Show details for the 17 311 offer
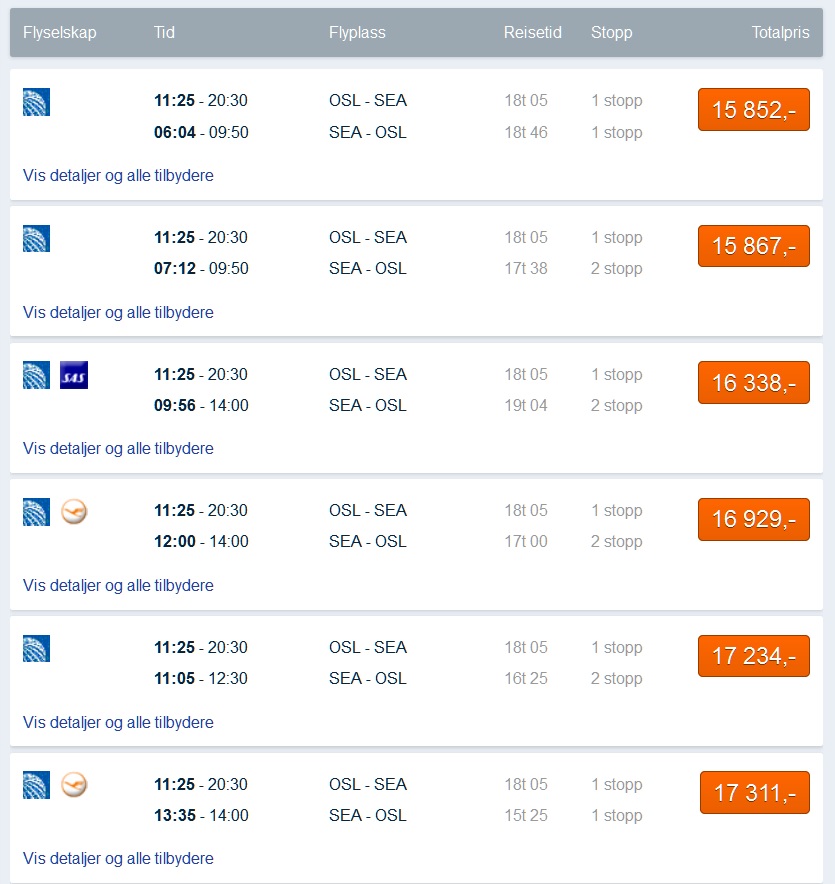Image resolution: width=835 pixels, height=884 pixels. click(118, 859)
